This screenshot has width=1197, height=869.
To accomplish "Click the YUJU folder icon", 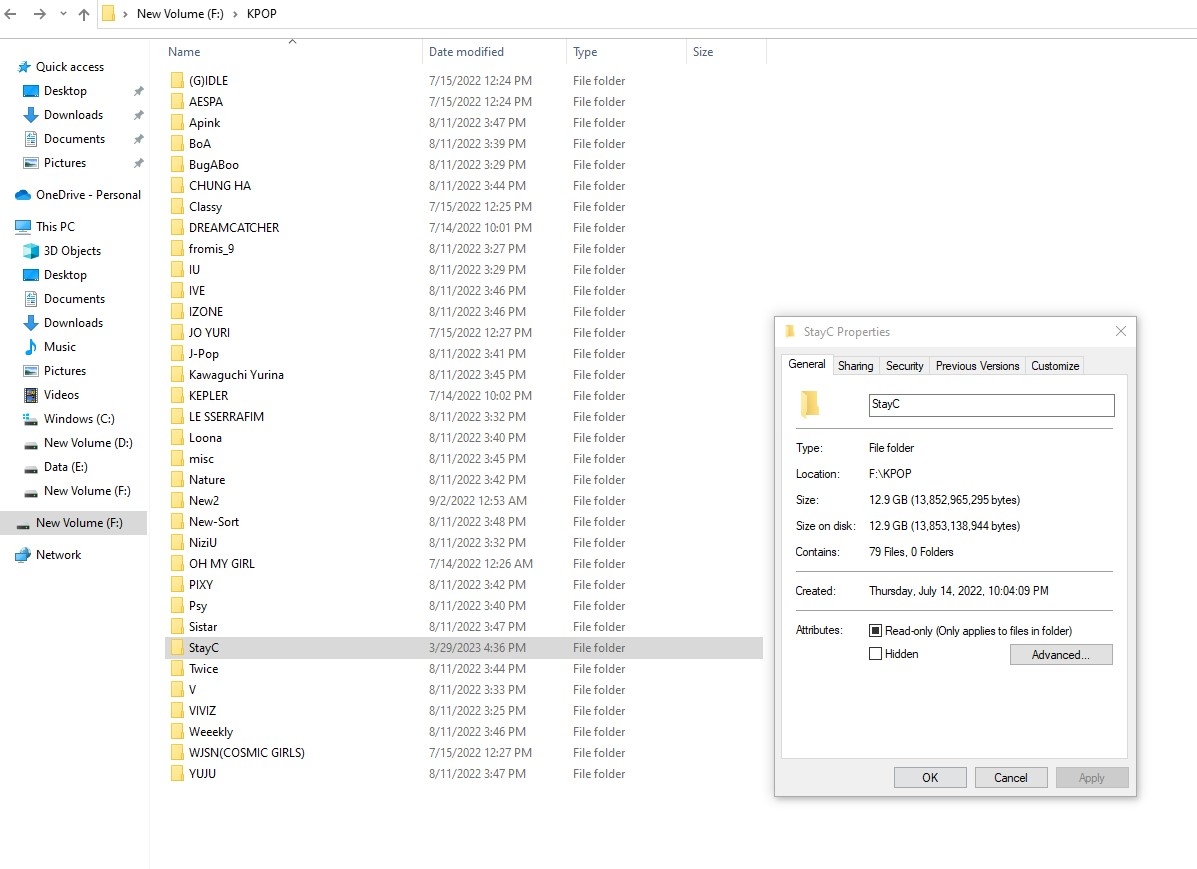I will (177, 774).
